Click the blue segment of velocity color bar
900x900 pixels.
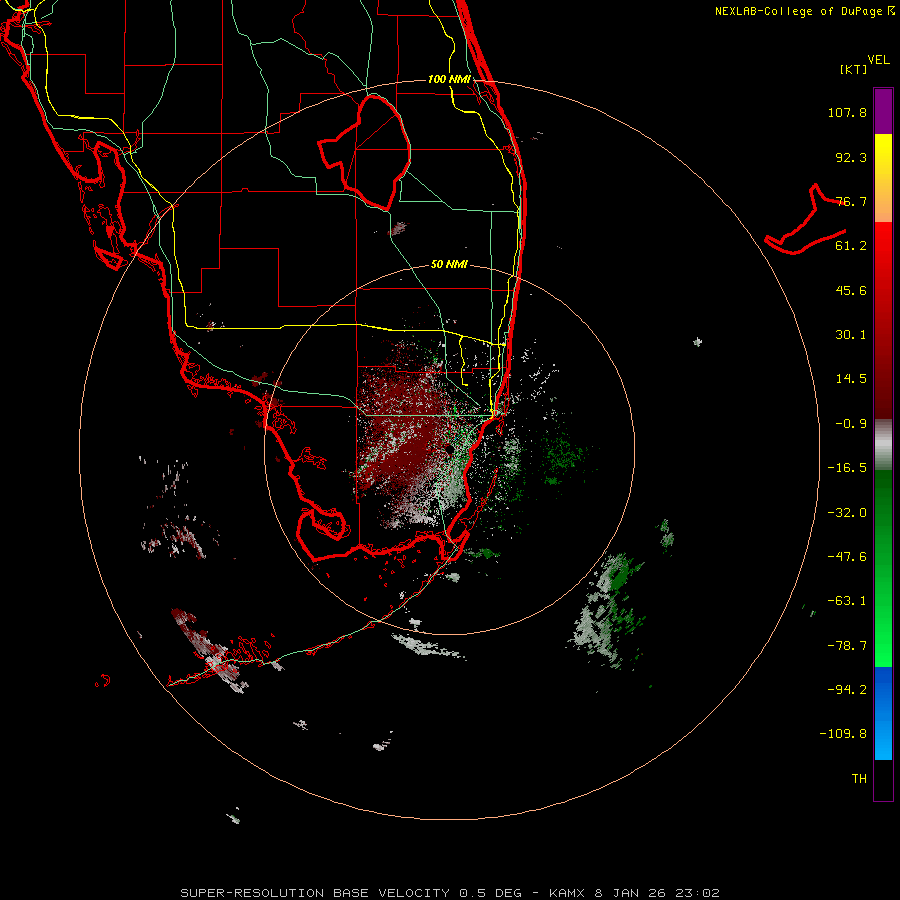[x=883, y=713]
